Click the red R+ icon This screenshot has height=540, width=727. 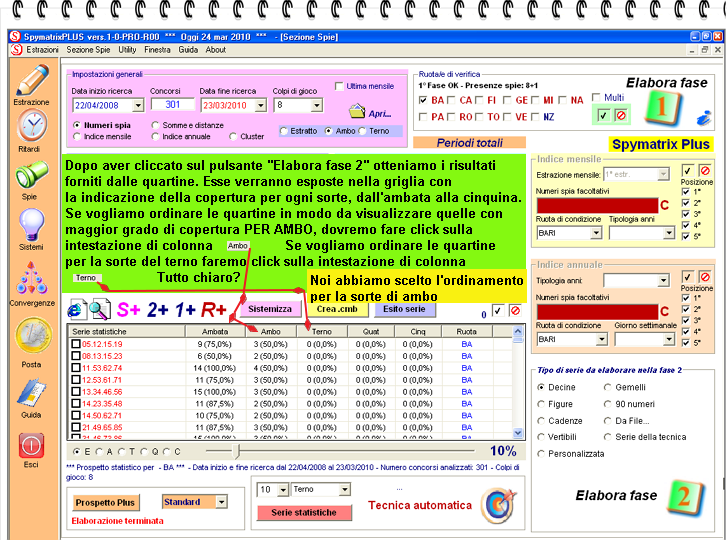(213, 310)
